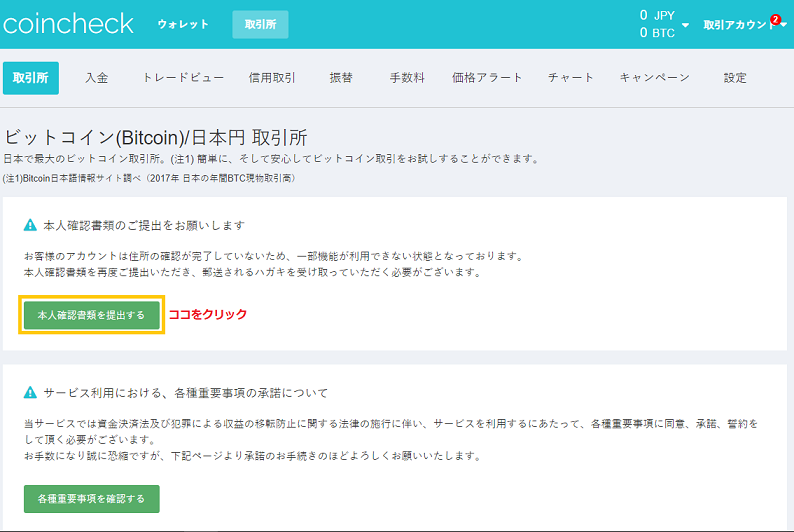Image resolution: width=794 pixels, height=532 pixels.
Task: Click the 0 JPY balance text
Action: [x=657, y=15]
